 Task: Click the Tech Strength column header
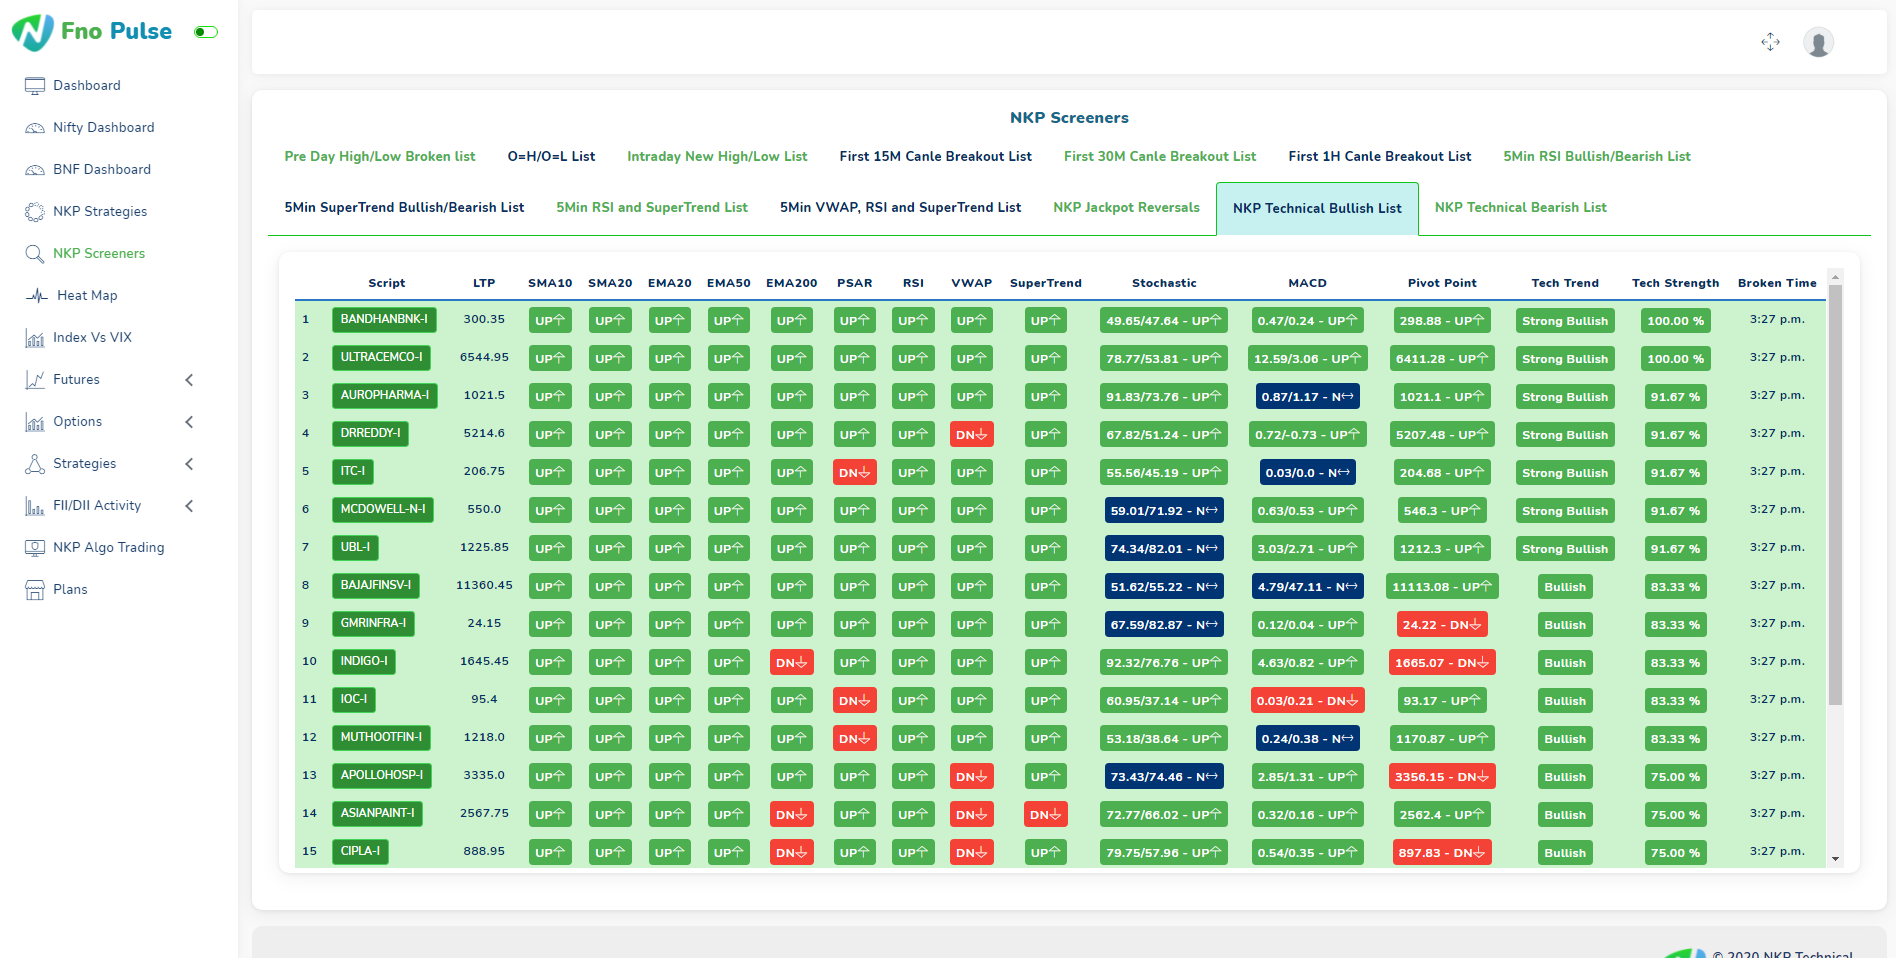coord(1675,283)
